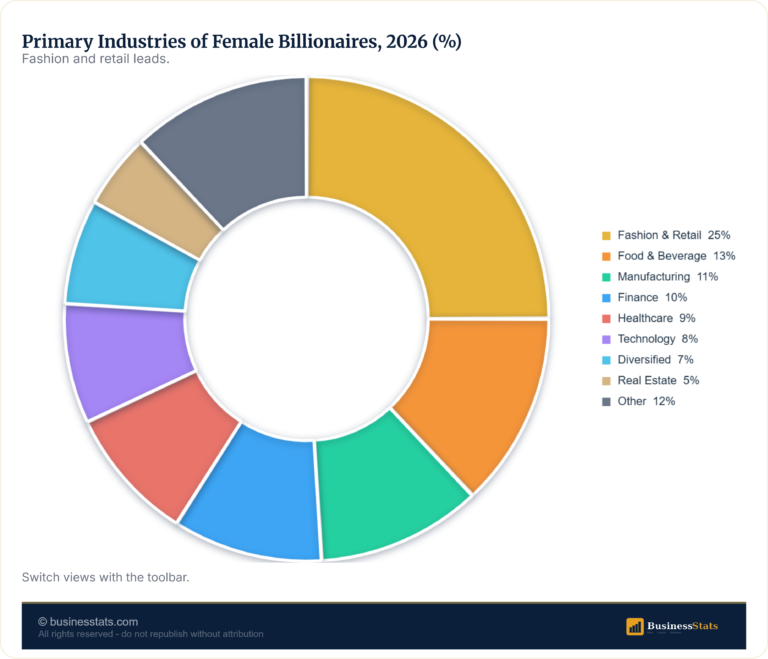This screenshot has height=659, width=768.
Task: Click the gold Fashion & Retail donut slice
Action: click(436, 191)
